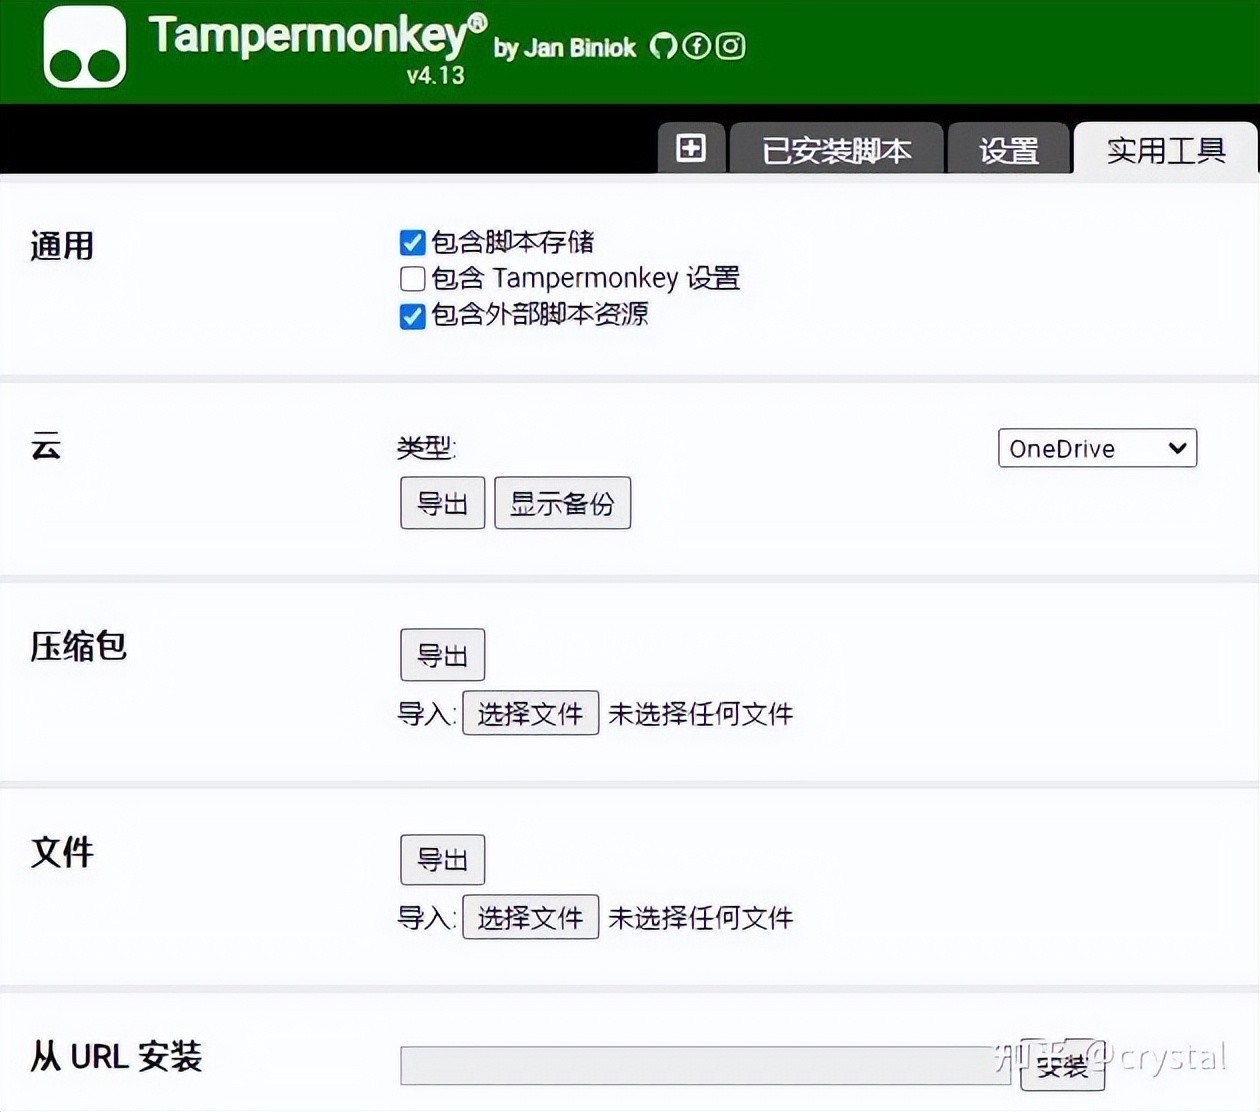The image size is (1260, 1112).
Task: Open the GitHub icon link
Action: [662, 46]
